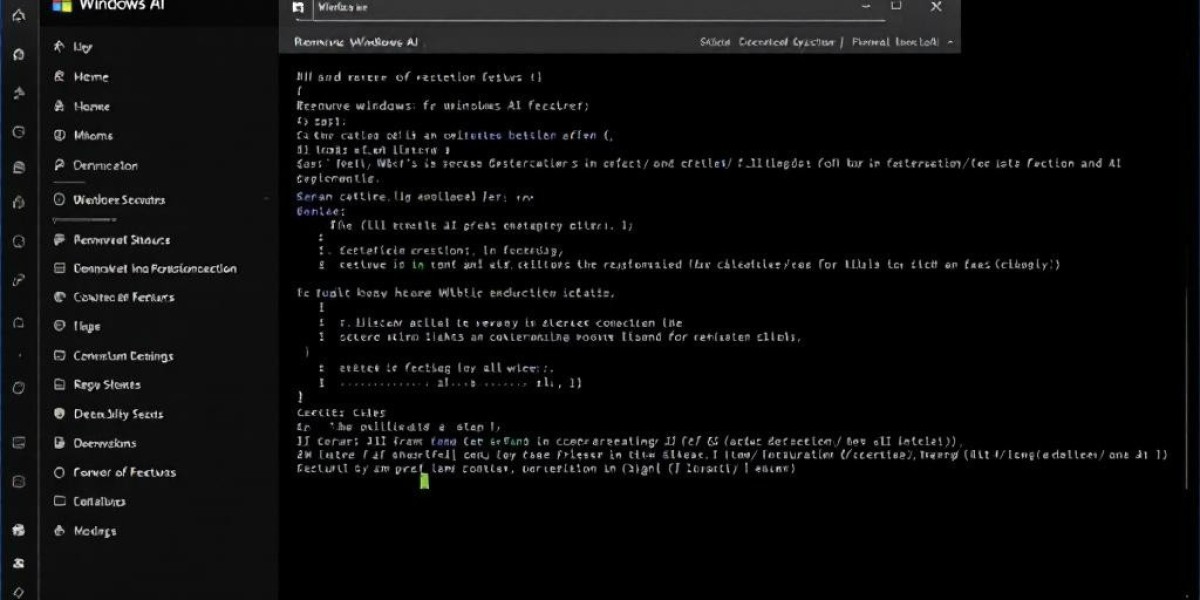Click the icon beside Common Settings entry
This screenshot has height=600, width=1200.
click(58, 356)
